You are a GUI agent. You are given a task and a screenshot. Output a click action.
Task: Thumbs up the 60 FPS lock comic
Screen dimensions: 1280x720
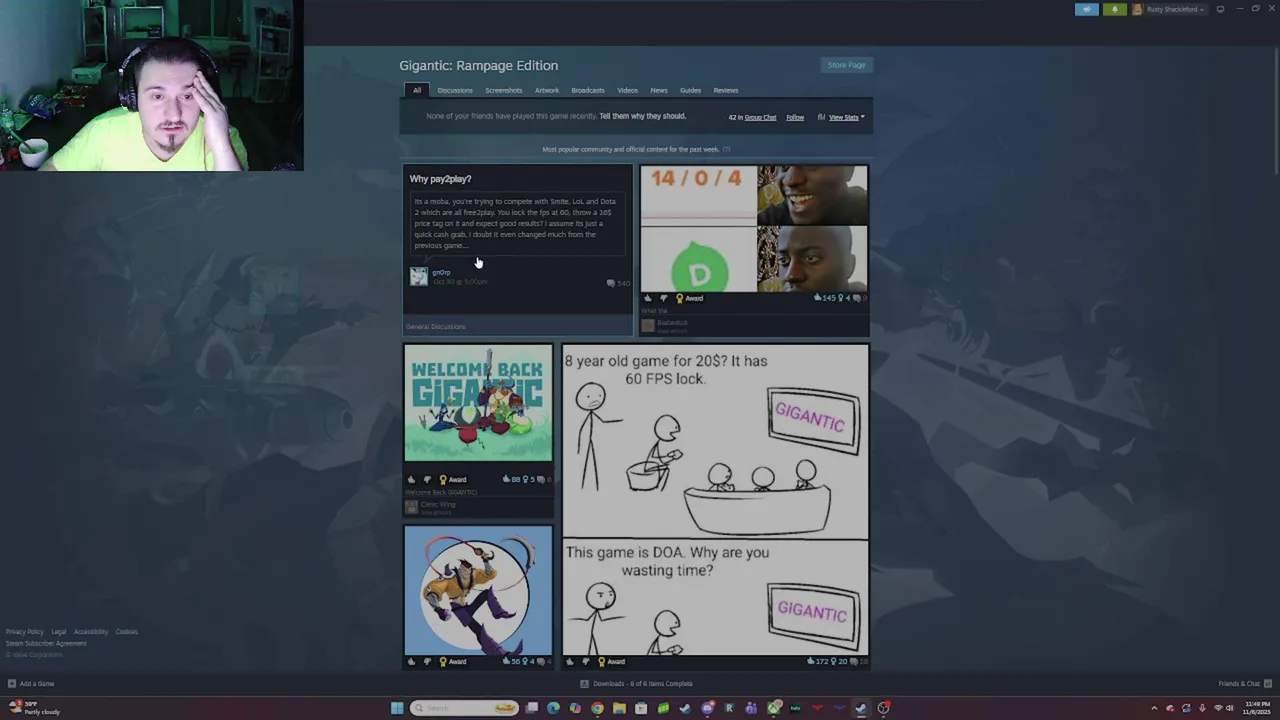(x=570, y=661)
